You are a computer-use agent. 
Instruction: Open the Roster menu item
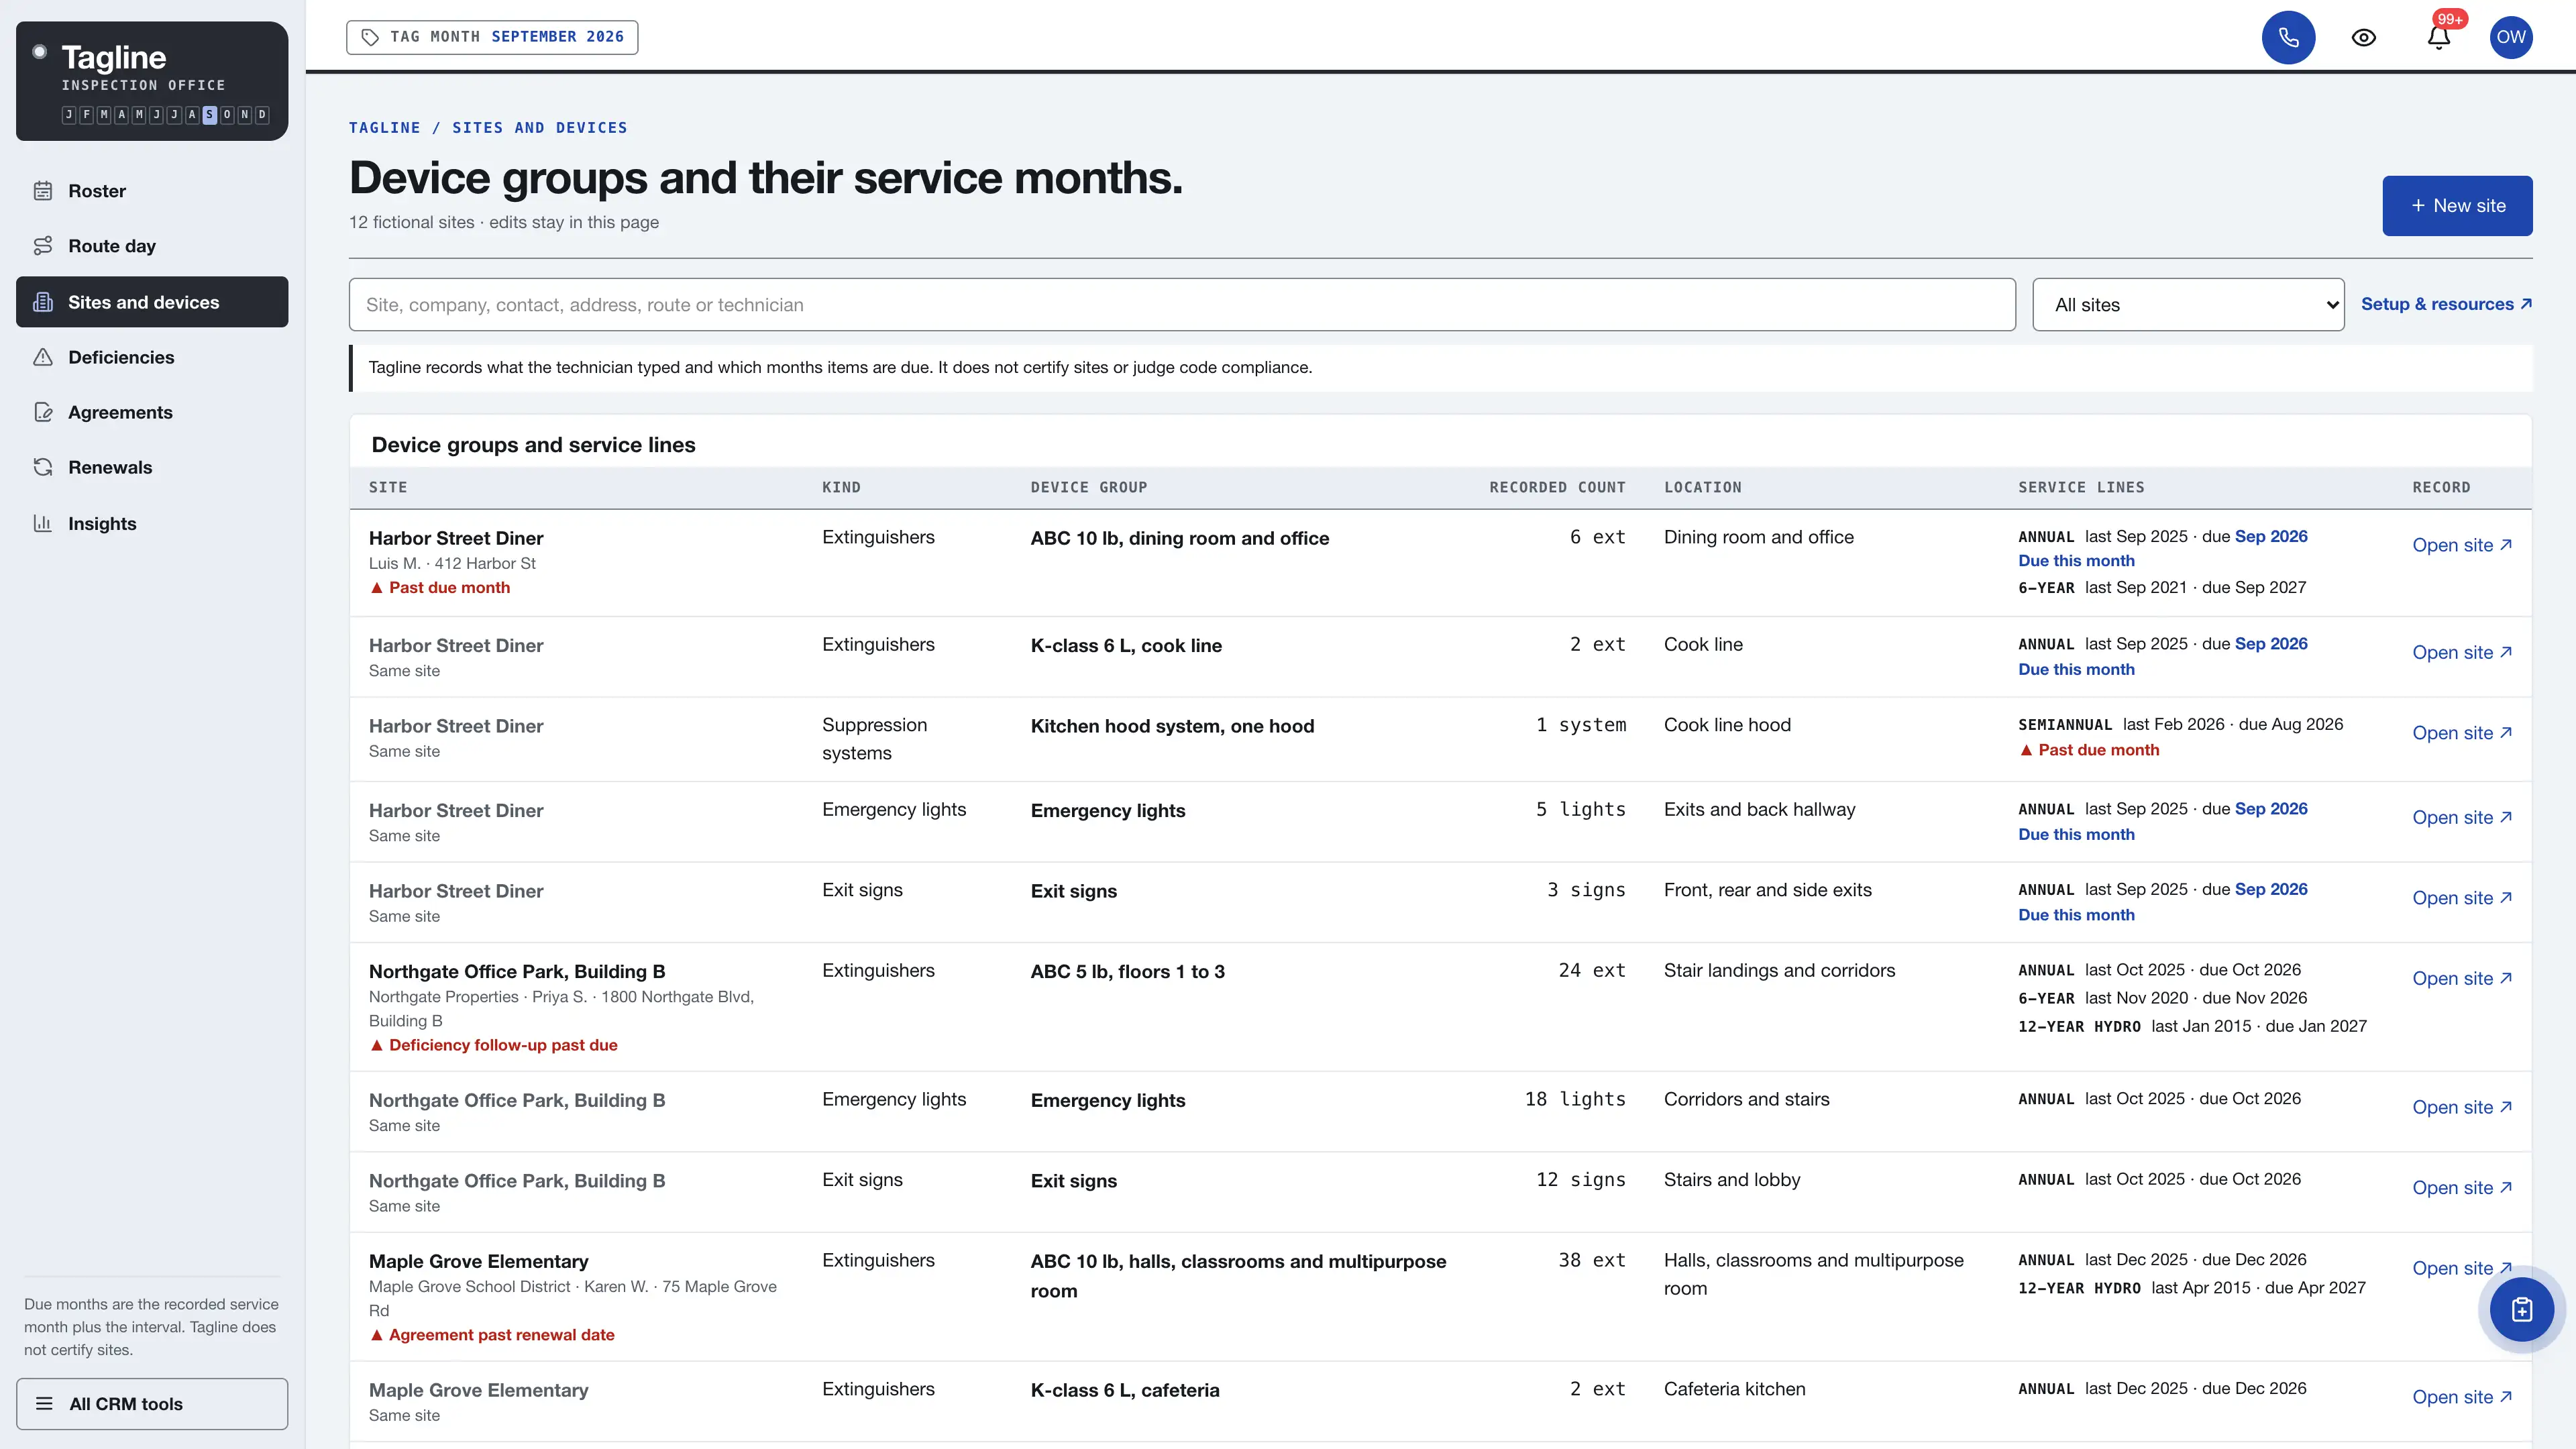152,191
